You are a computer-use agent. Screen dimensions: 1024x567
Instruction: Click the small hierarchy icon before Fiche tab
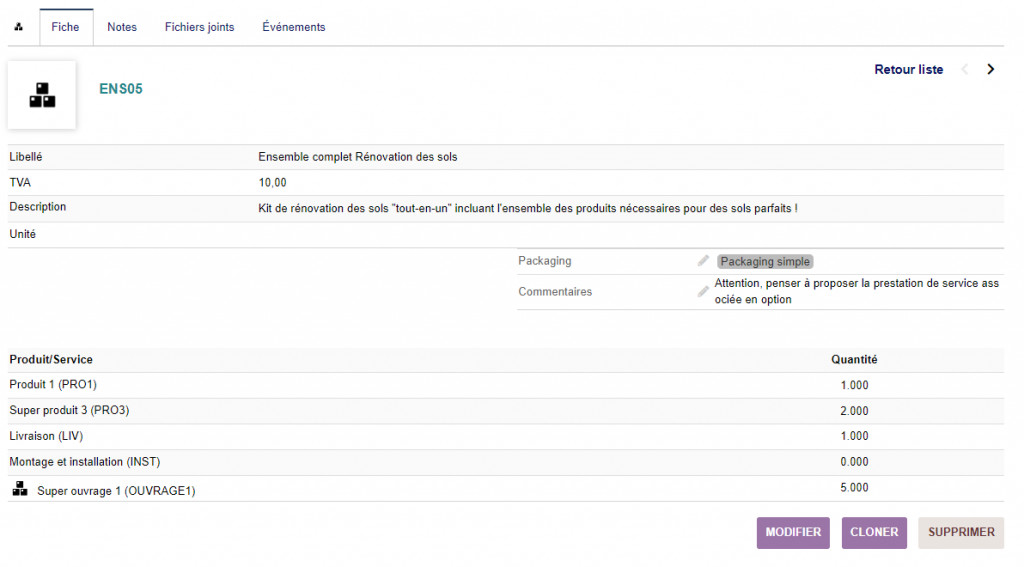coord(19,27)
